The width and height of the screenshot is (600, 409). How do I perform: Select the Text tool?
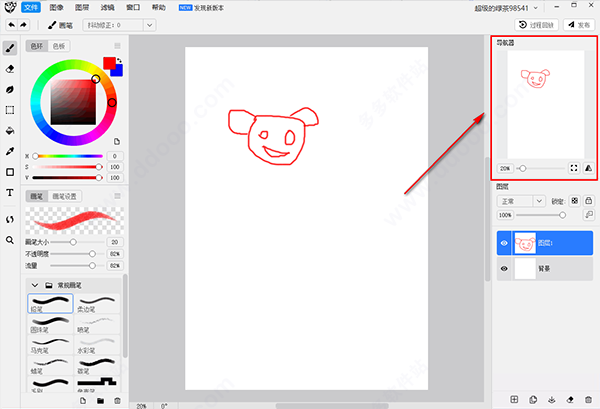[x=10, y=192]
